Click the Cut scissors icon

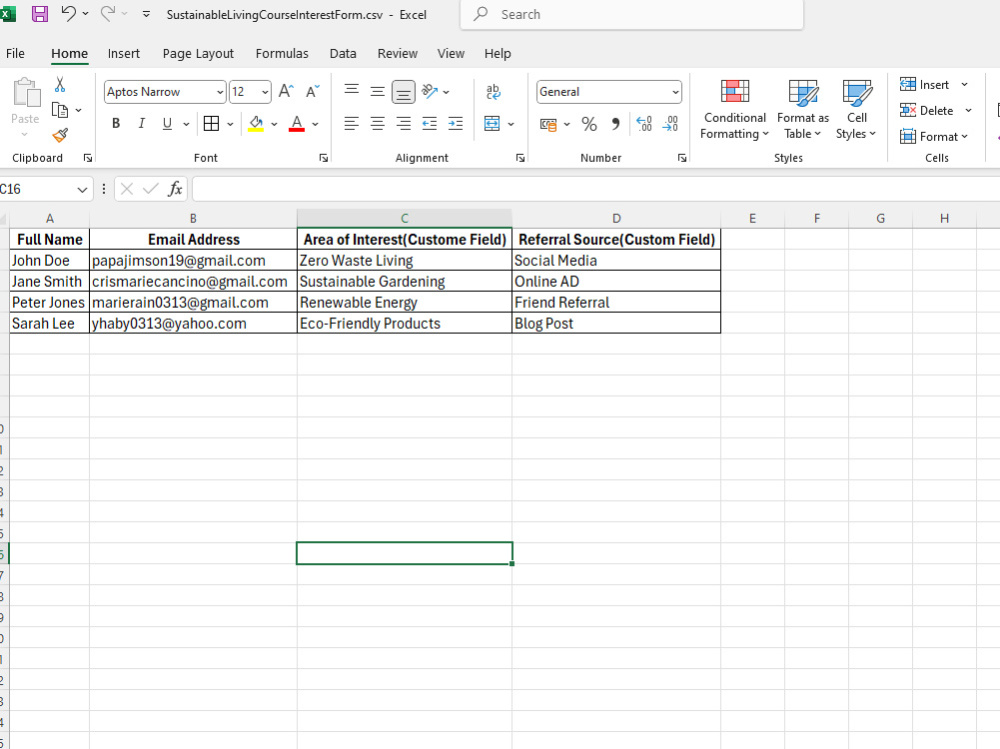(60, 84)
